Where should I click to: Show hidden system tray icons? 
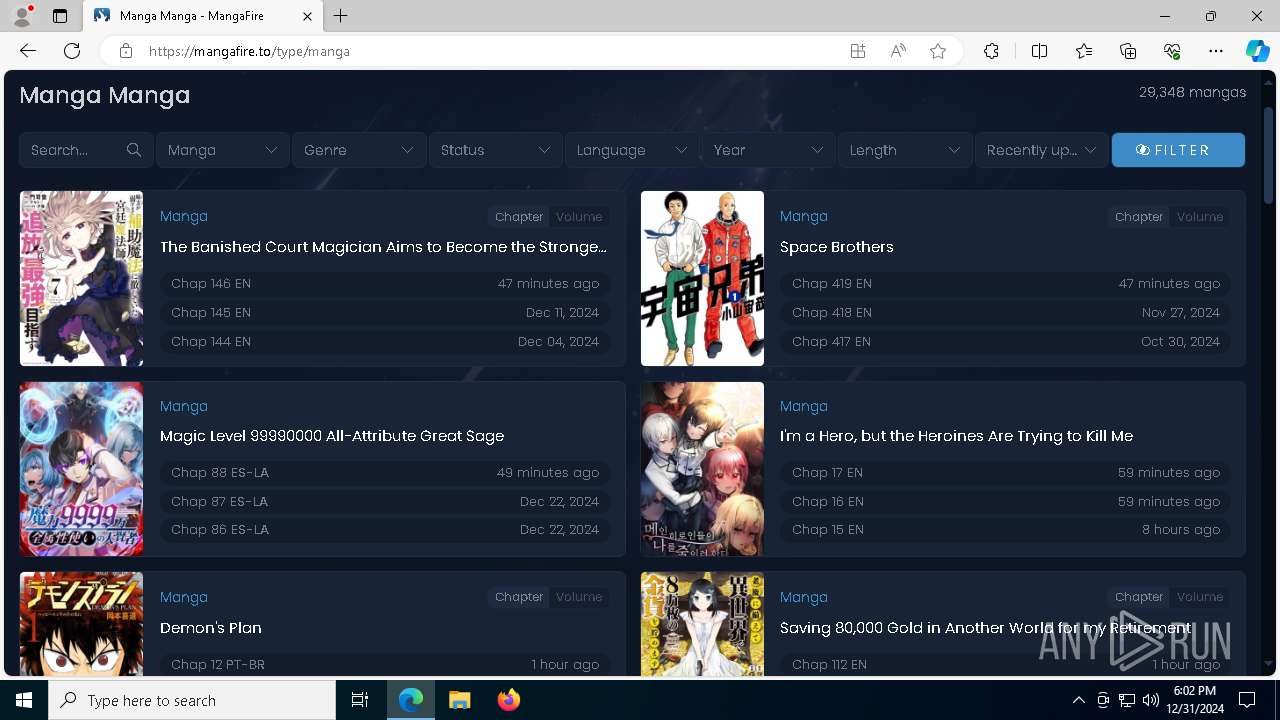point(1078,700)
